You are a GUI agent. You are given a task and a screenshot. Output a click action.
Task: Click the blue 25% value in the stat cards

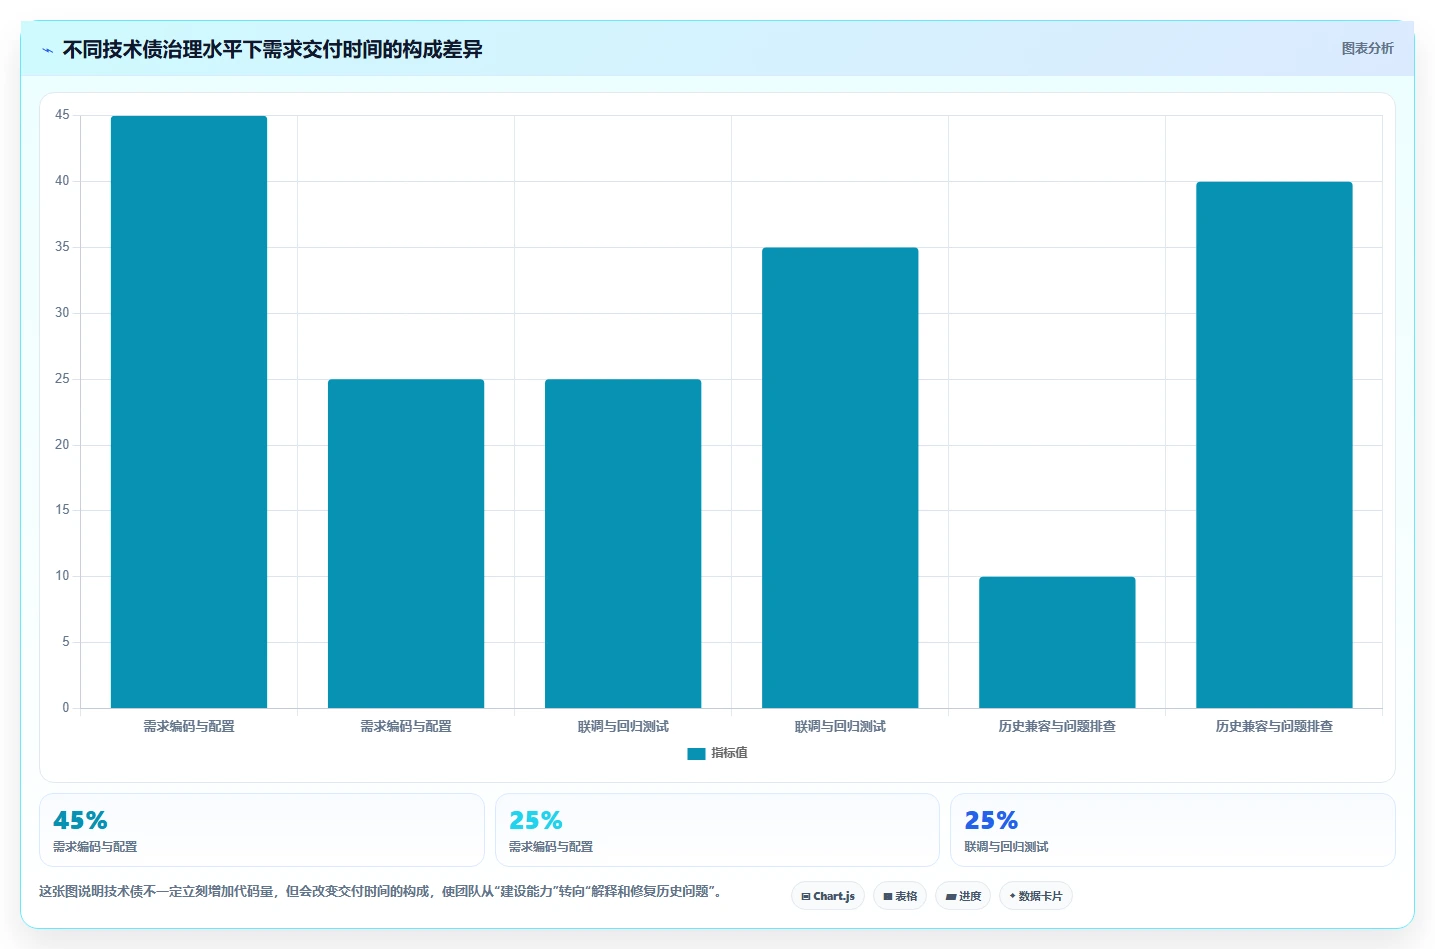991,821
